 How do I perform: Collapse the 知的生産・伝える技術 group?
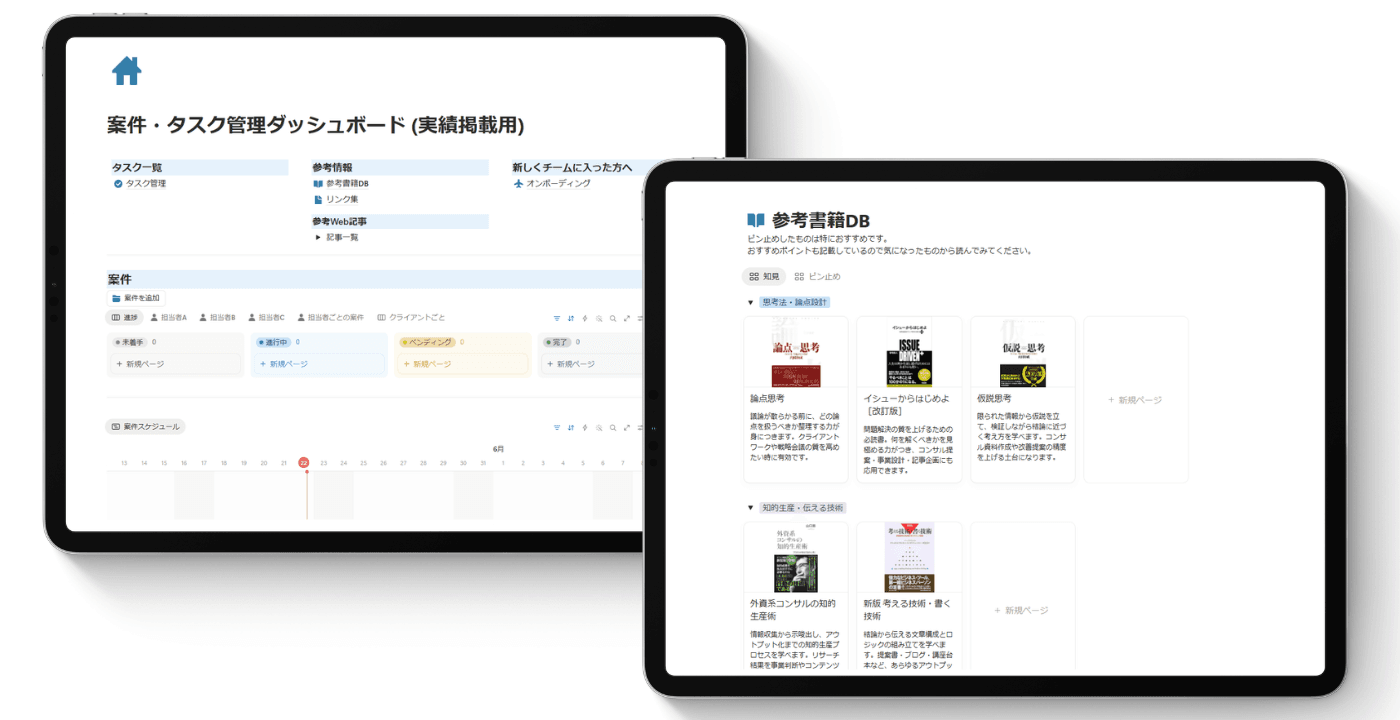click(x=751, y=508)
